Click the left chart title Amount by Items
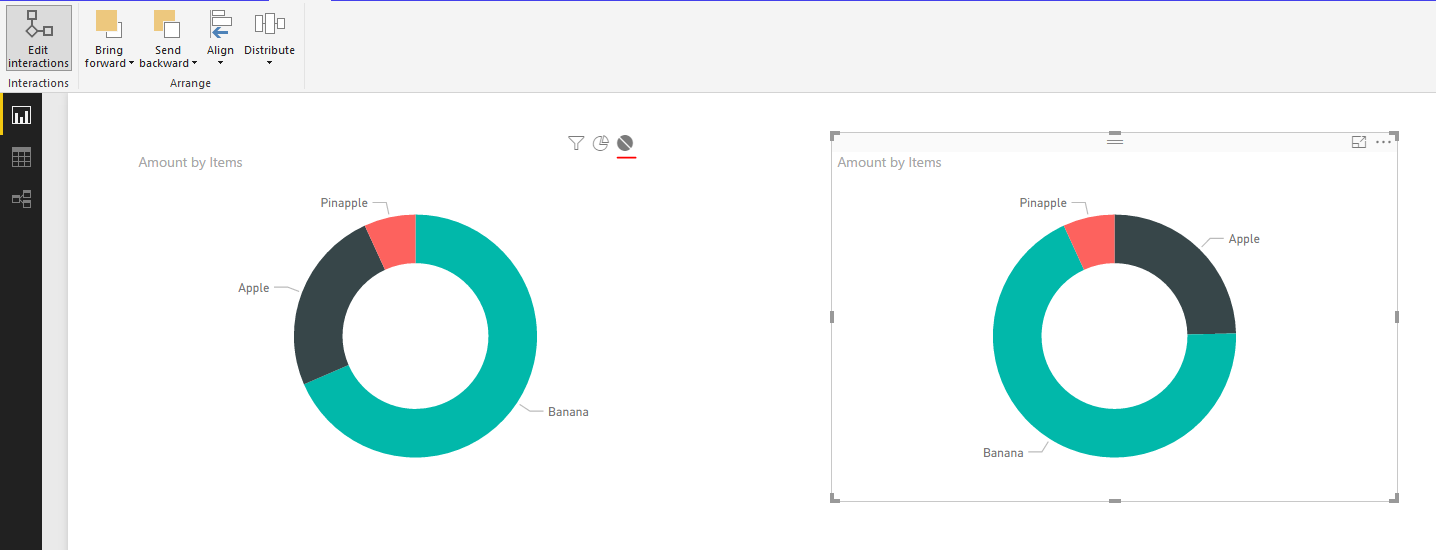1436x550 pixels. (190, 162)
